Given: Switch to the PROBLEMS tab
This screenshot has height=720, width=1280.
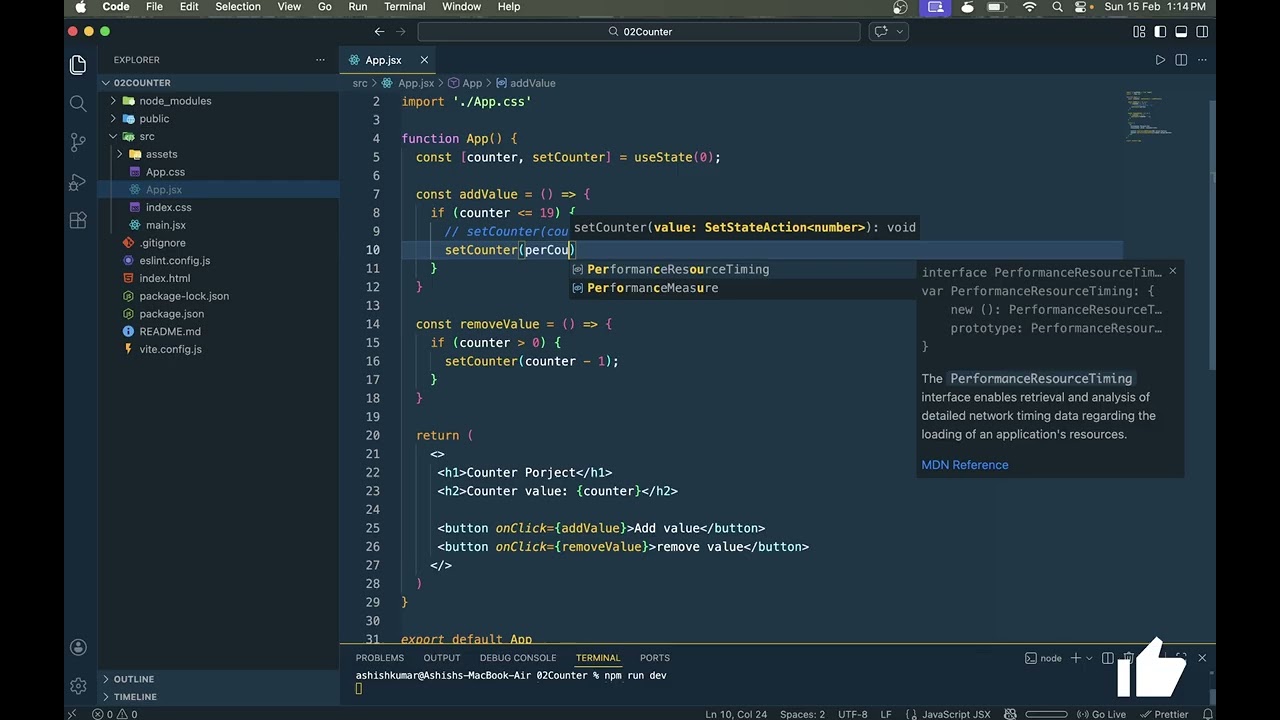Looking at the screenshot, I should point(380,658).
